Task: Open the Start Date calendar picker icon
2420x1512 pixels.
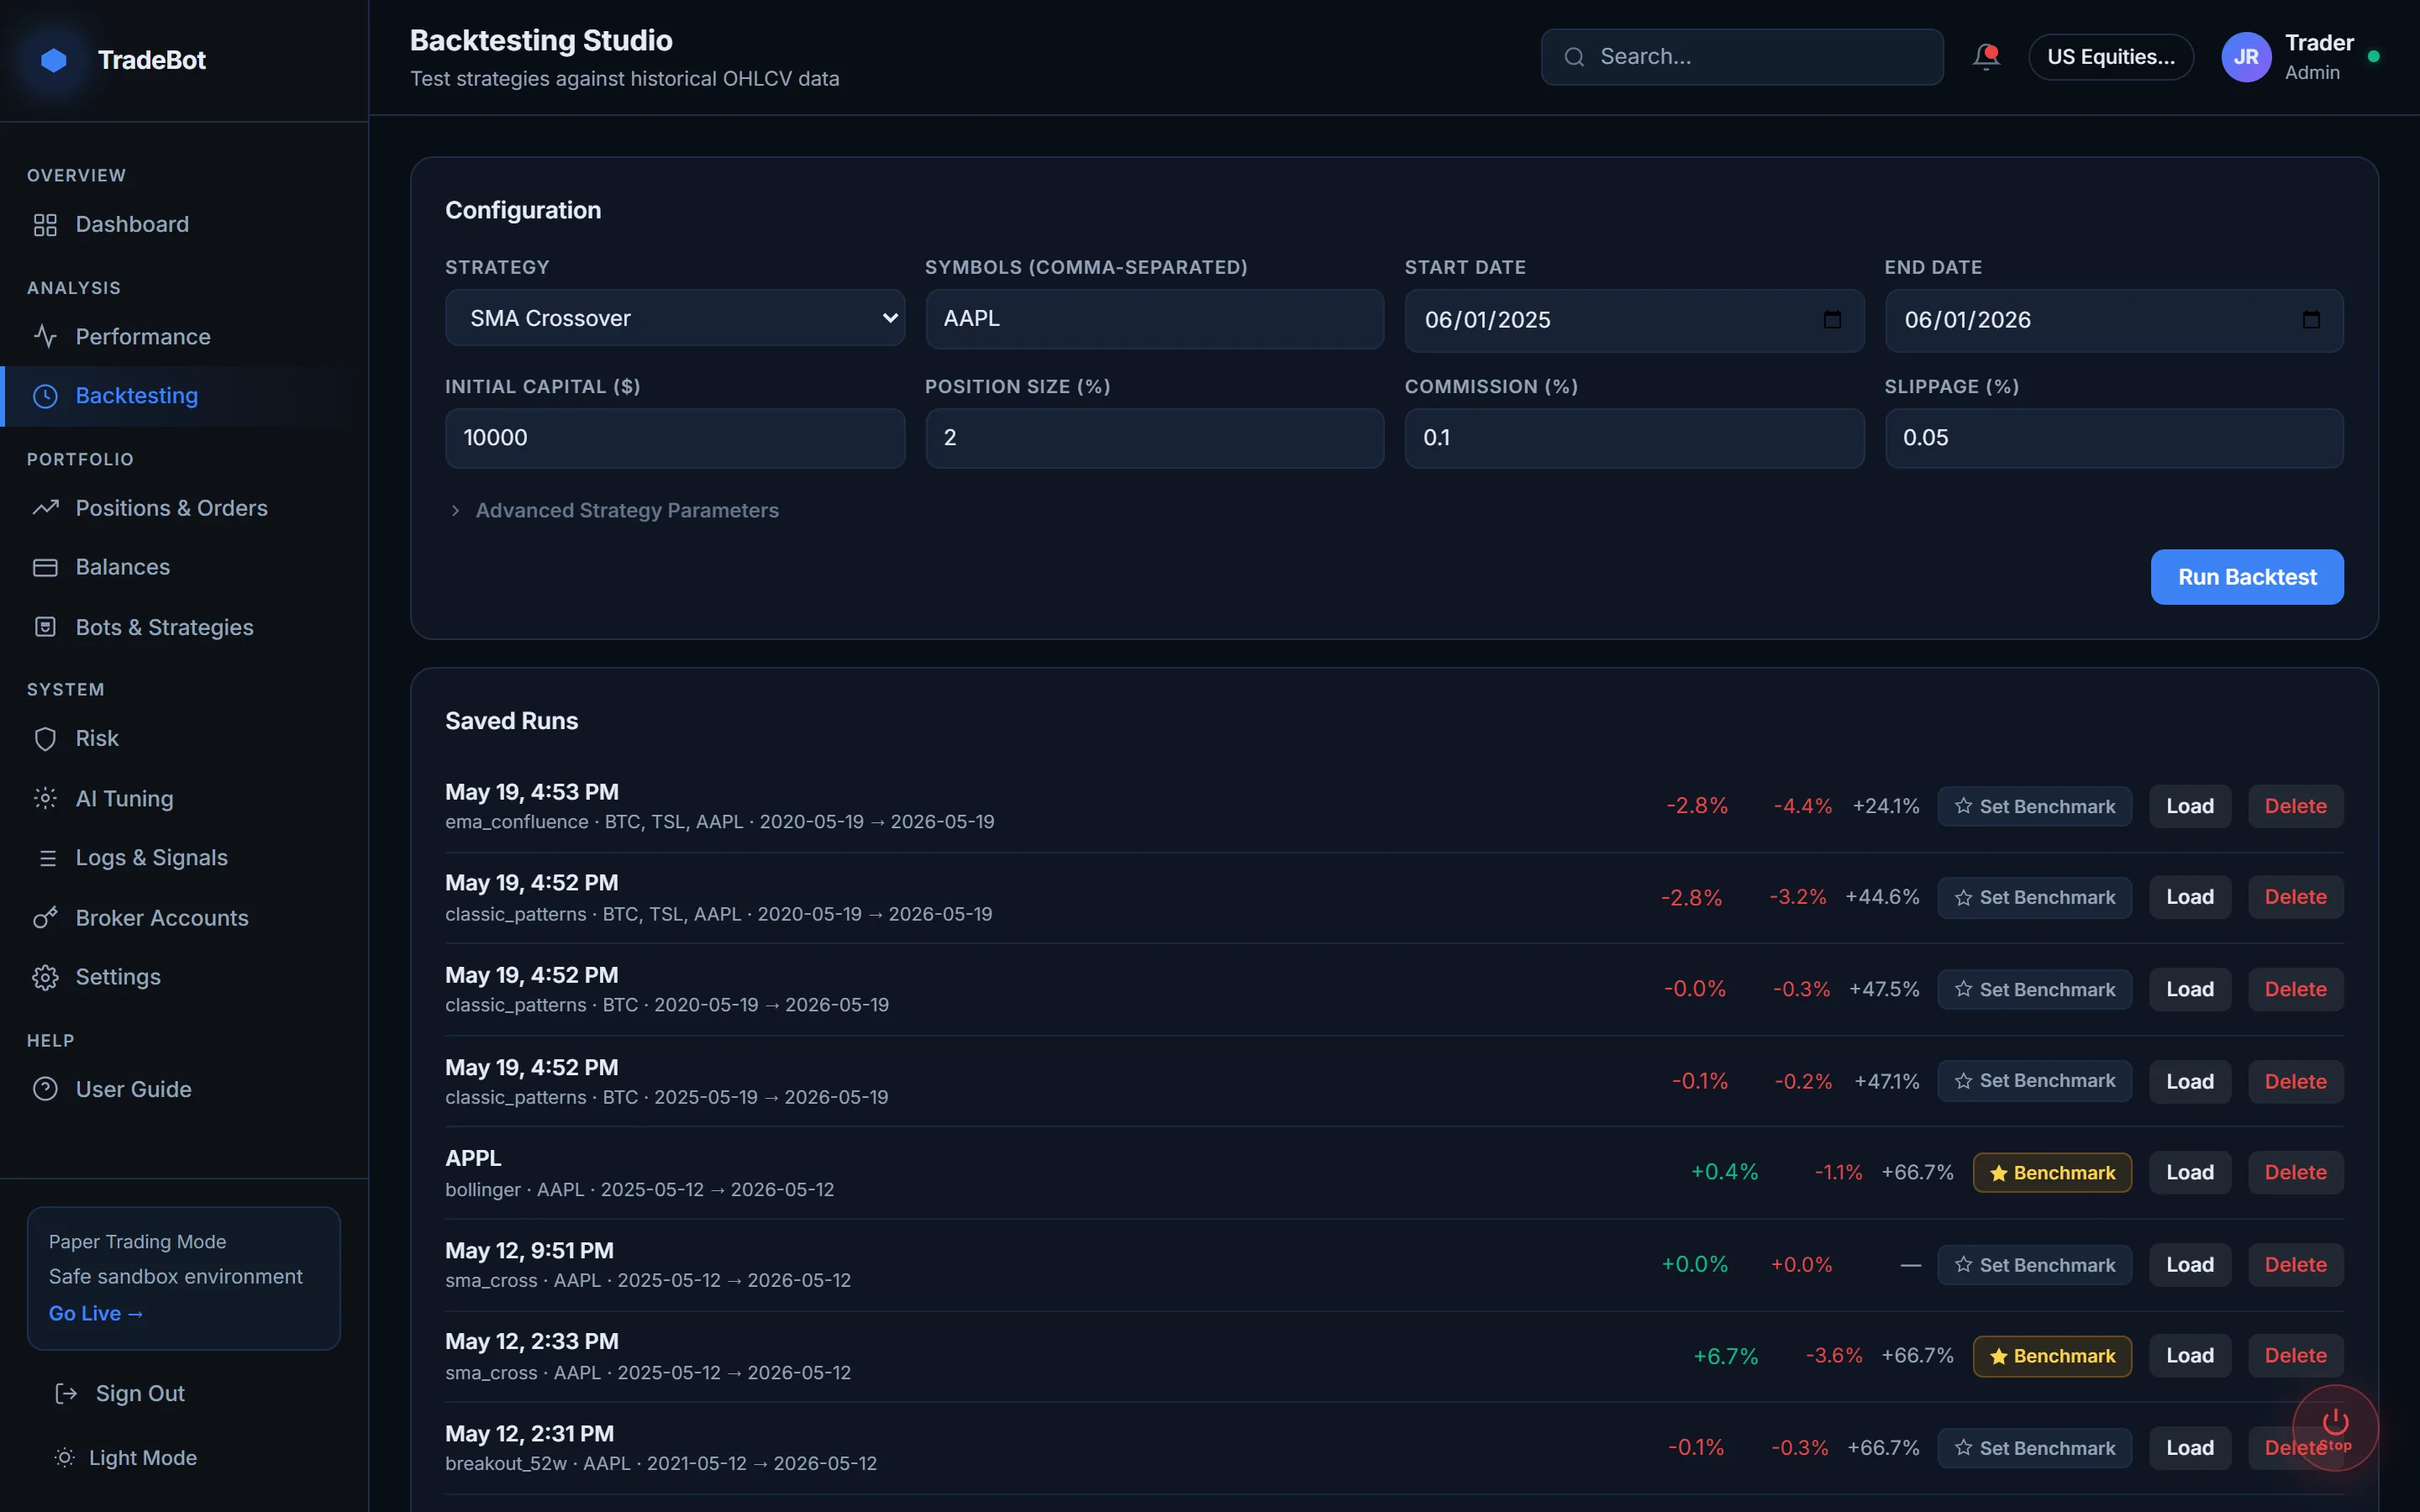Action: 1832,320
